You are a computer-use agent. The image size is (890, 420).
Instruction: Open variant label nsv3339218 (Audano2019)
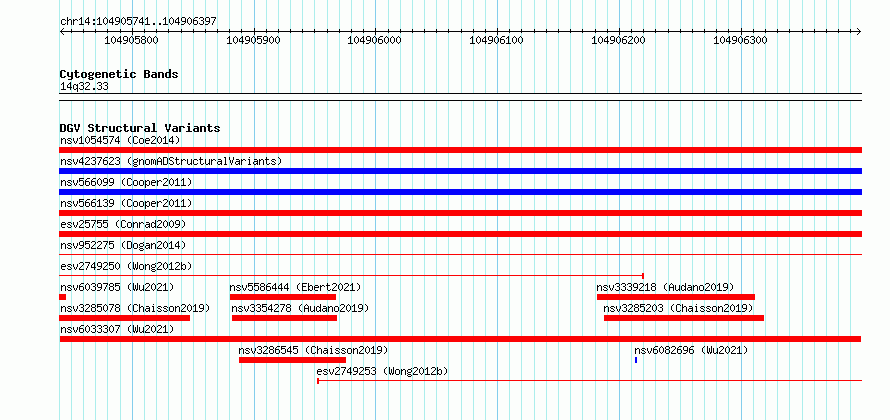tap(665, 287)
